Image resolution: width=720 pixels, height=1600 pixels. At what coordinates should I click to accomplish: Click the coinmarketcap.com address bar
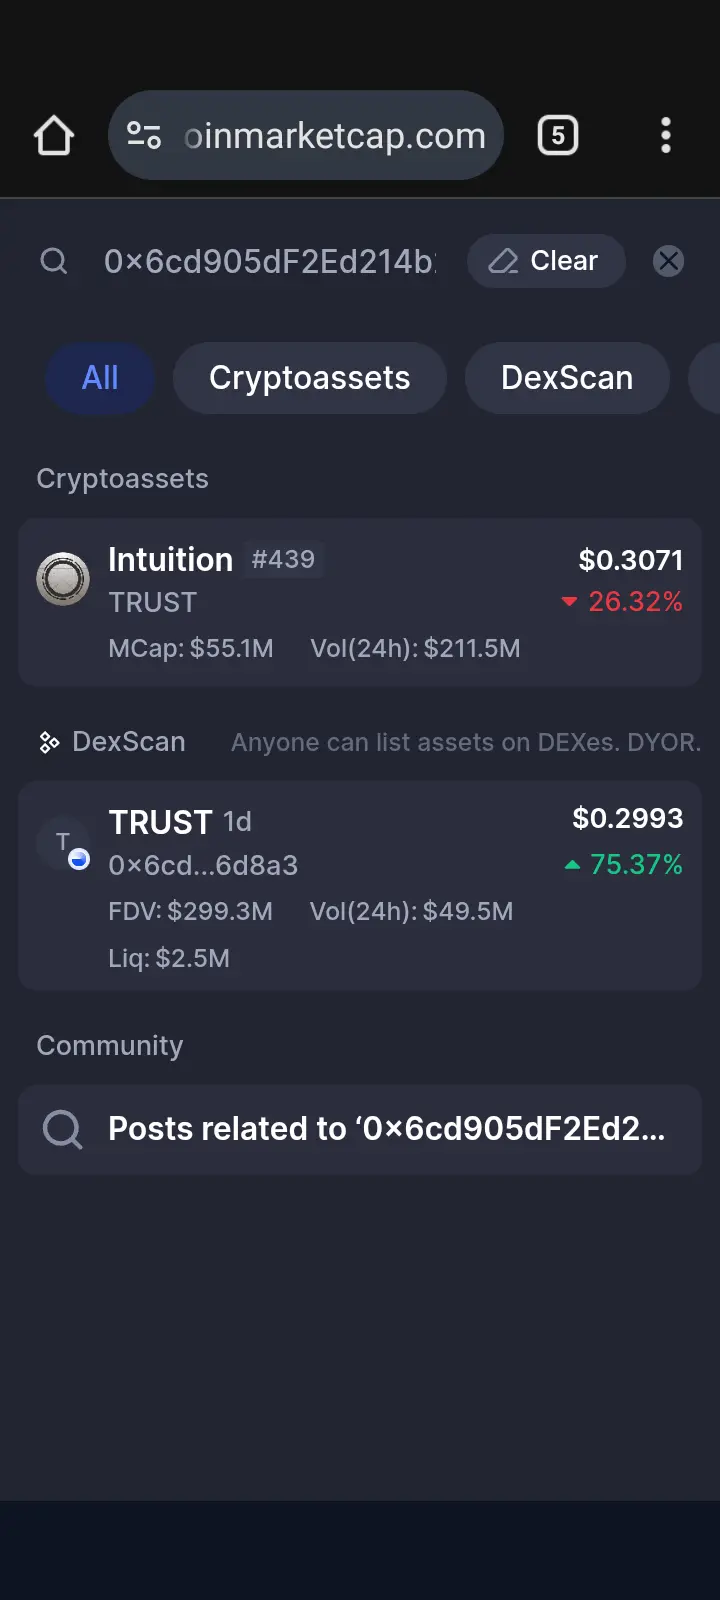tap(305, 135)
